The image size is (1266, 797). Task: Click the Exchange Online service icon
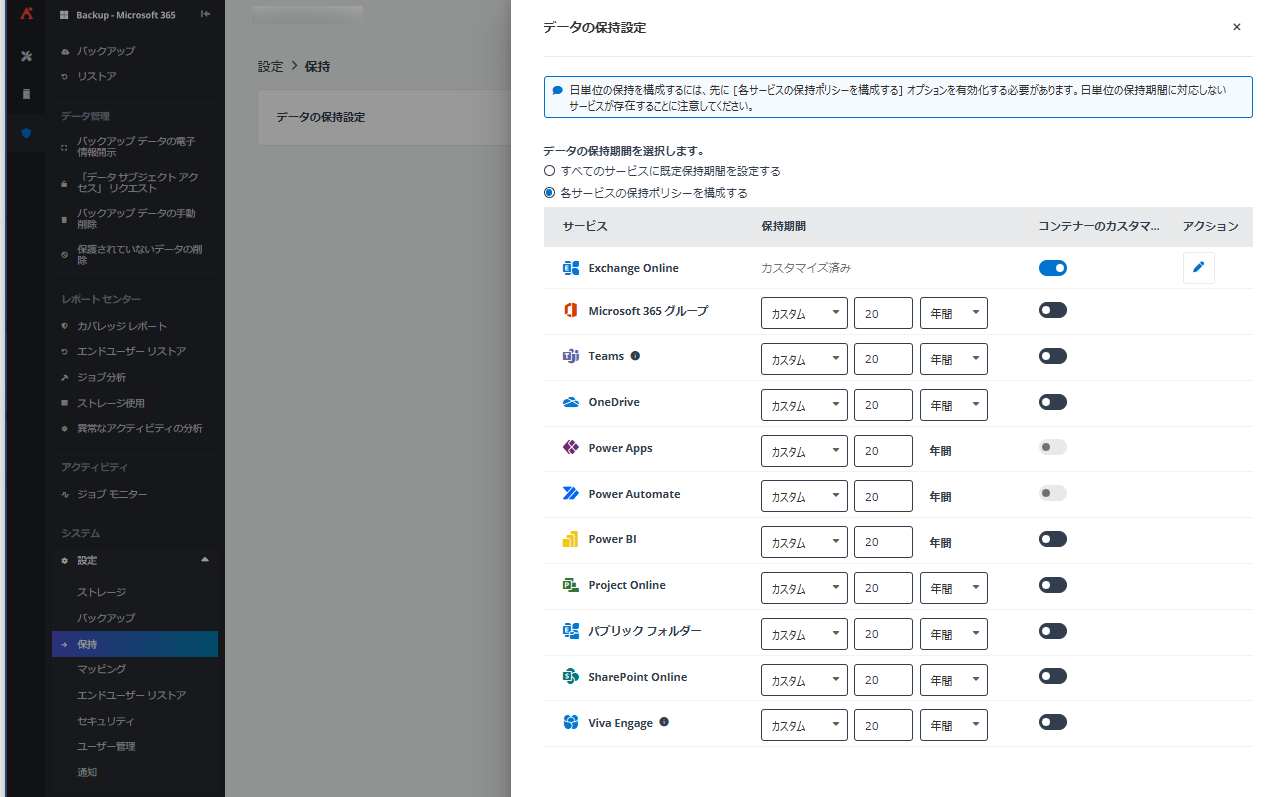click(571, 268)
